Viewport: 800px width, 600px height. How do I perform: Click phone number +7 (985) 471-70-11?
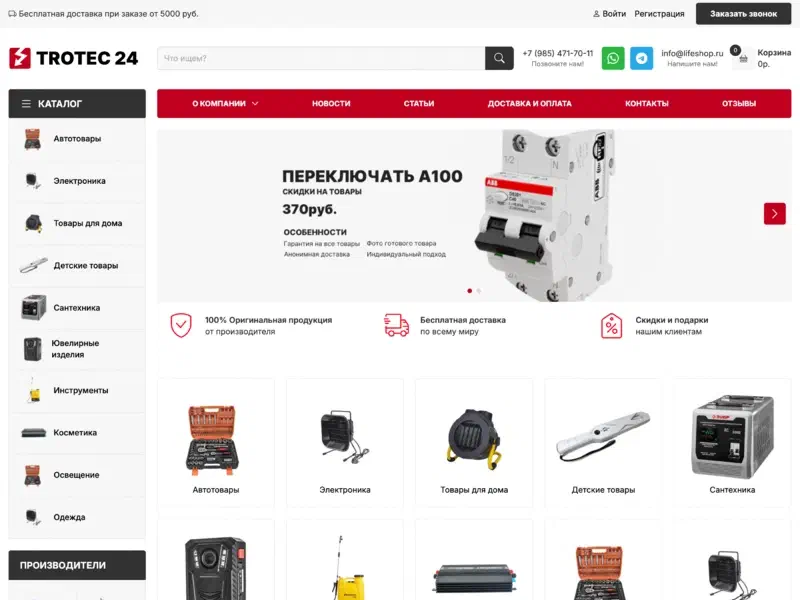pyautogui.click(x=558, y=53)
